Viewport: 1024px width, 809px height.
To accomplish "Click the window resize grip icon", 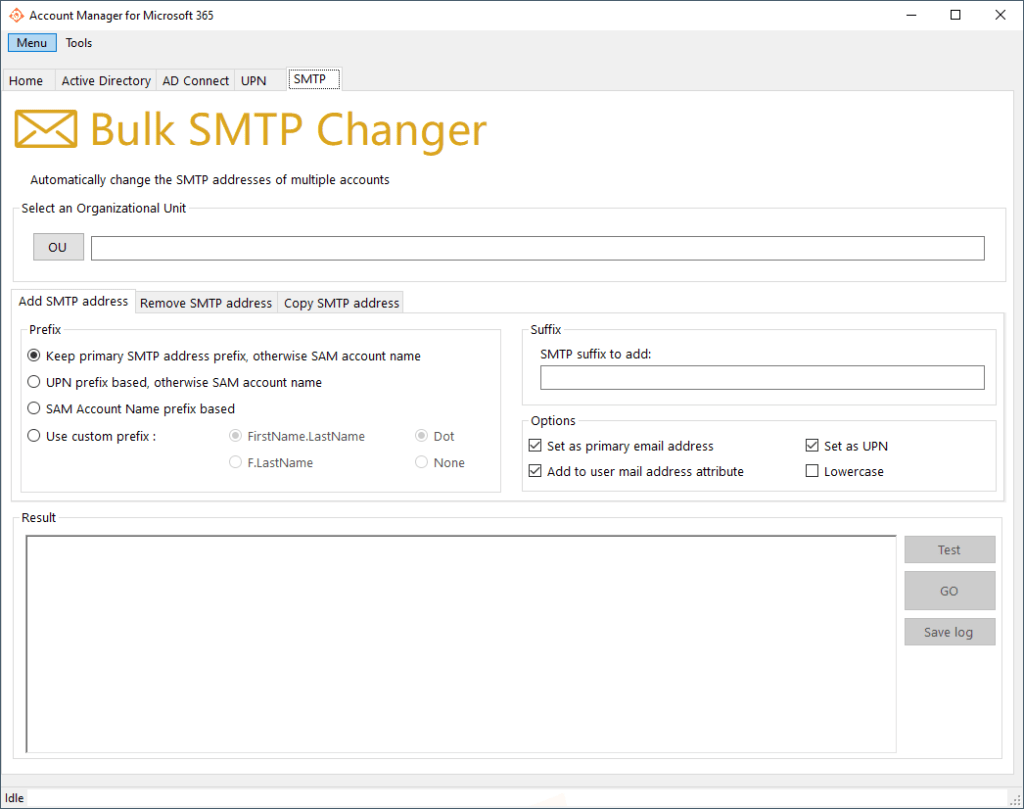I will (1016, 800).
